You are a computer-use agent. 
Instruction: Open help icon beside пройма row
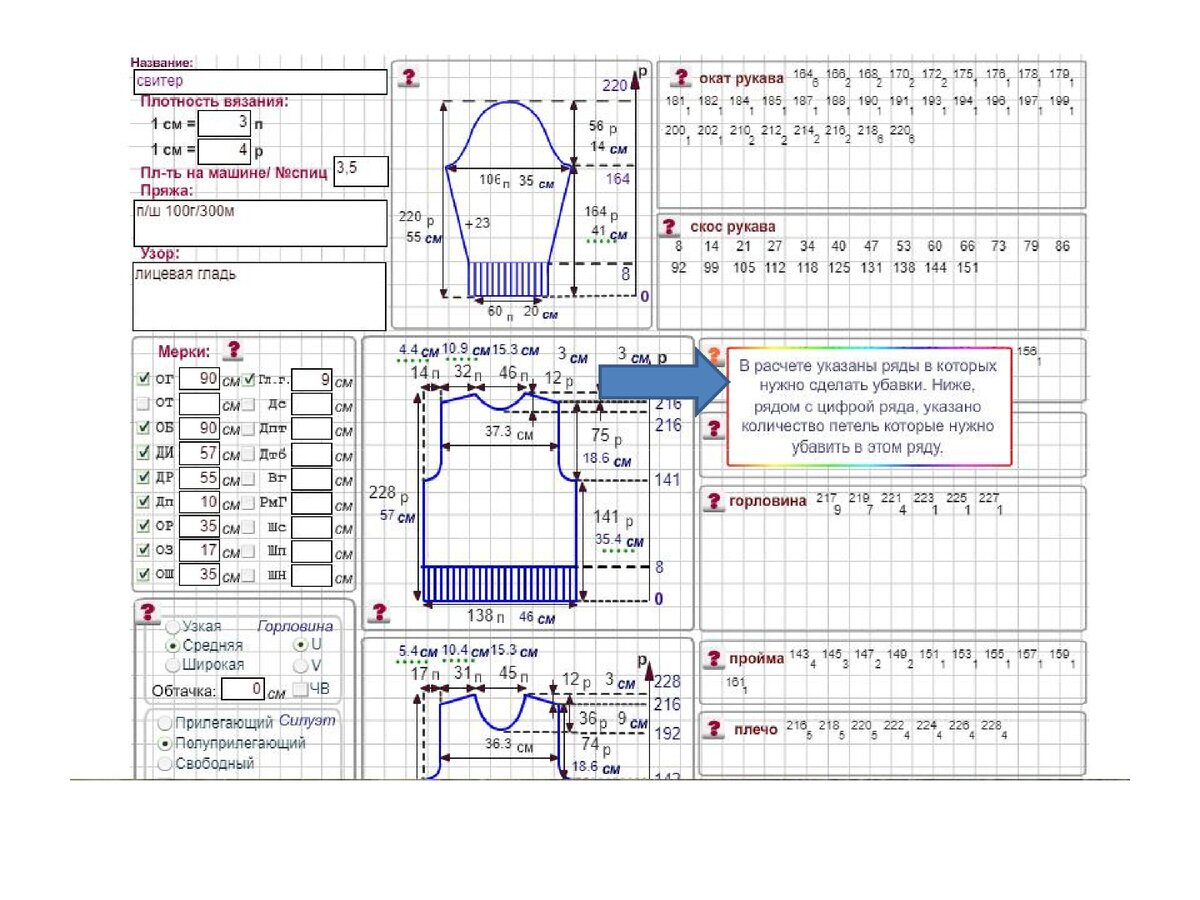pos(713,659)
